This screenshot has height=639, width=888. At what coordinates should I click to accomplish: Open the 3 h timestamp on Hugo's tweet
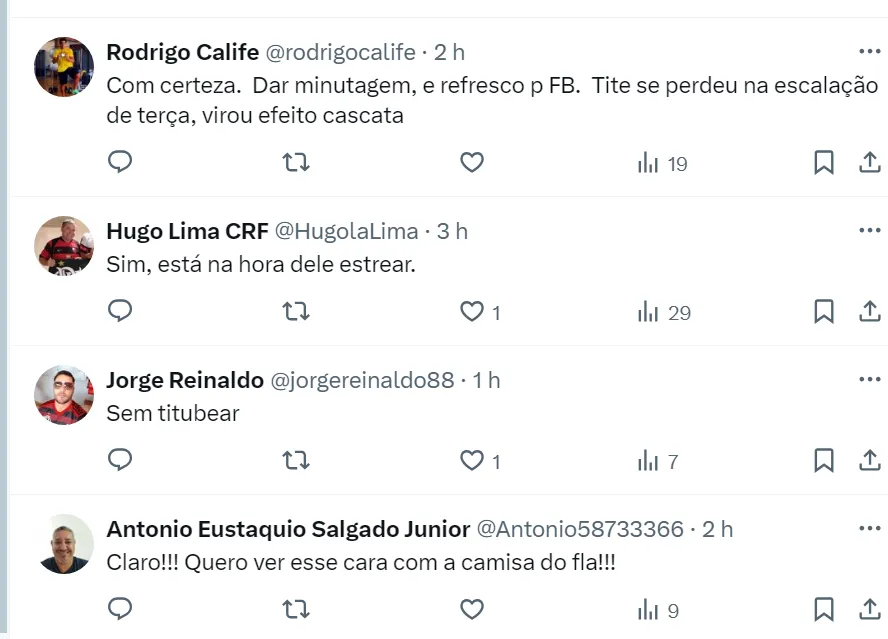click(453, 231)
